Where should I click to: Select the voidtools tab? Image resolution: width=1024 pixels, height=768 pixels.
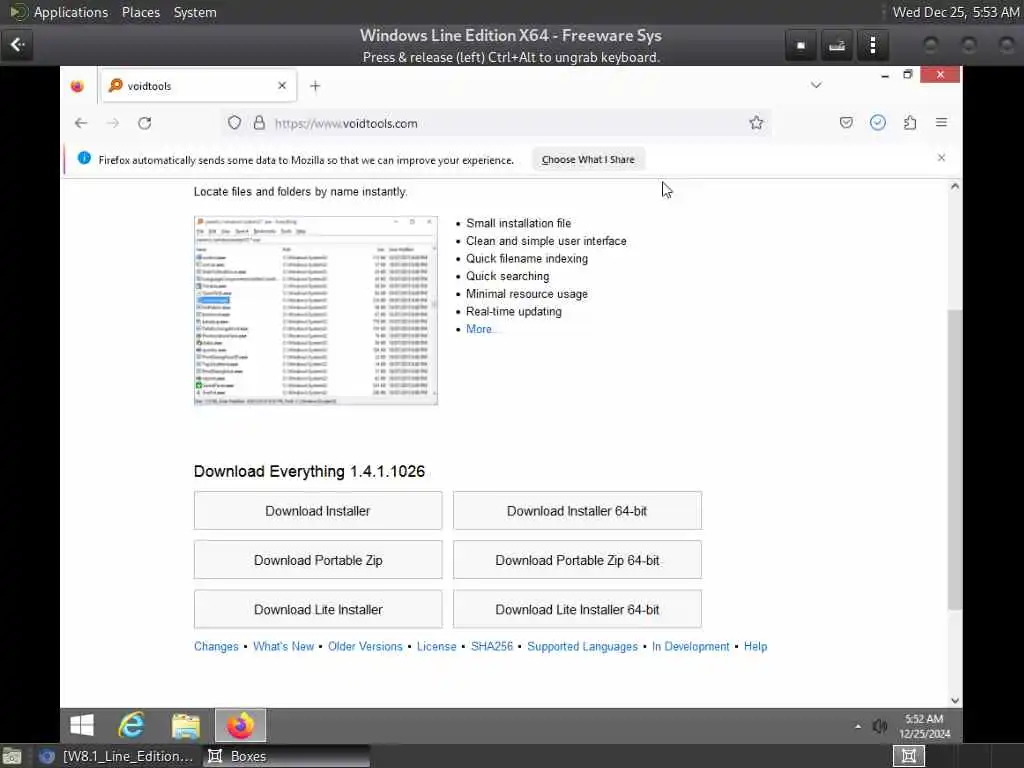pyautogui.click(x=199, y=86)
